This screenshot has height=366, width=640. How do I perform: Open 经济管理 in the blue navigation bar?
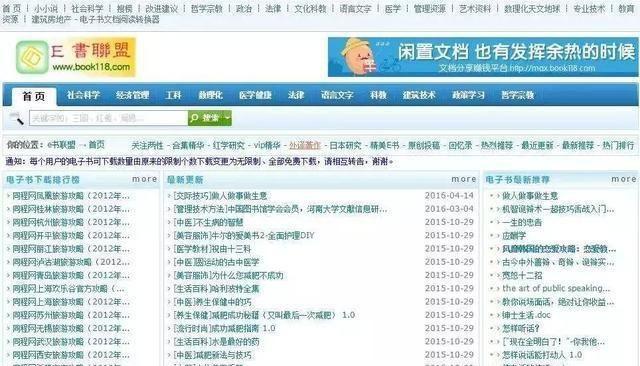coord(132,95)
